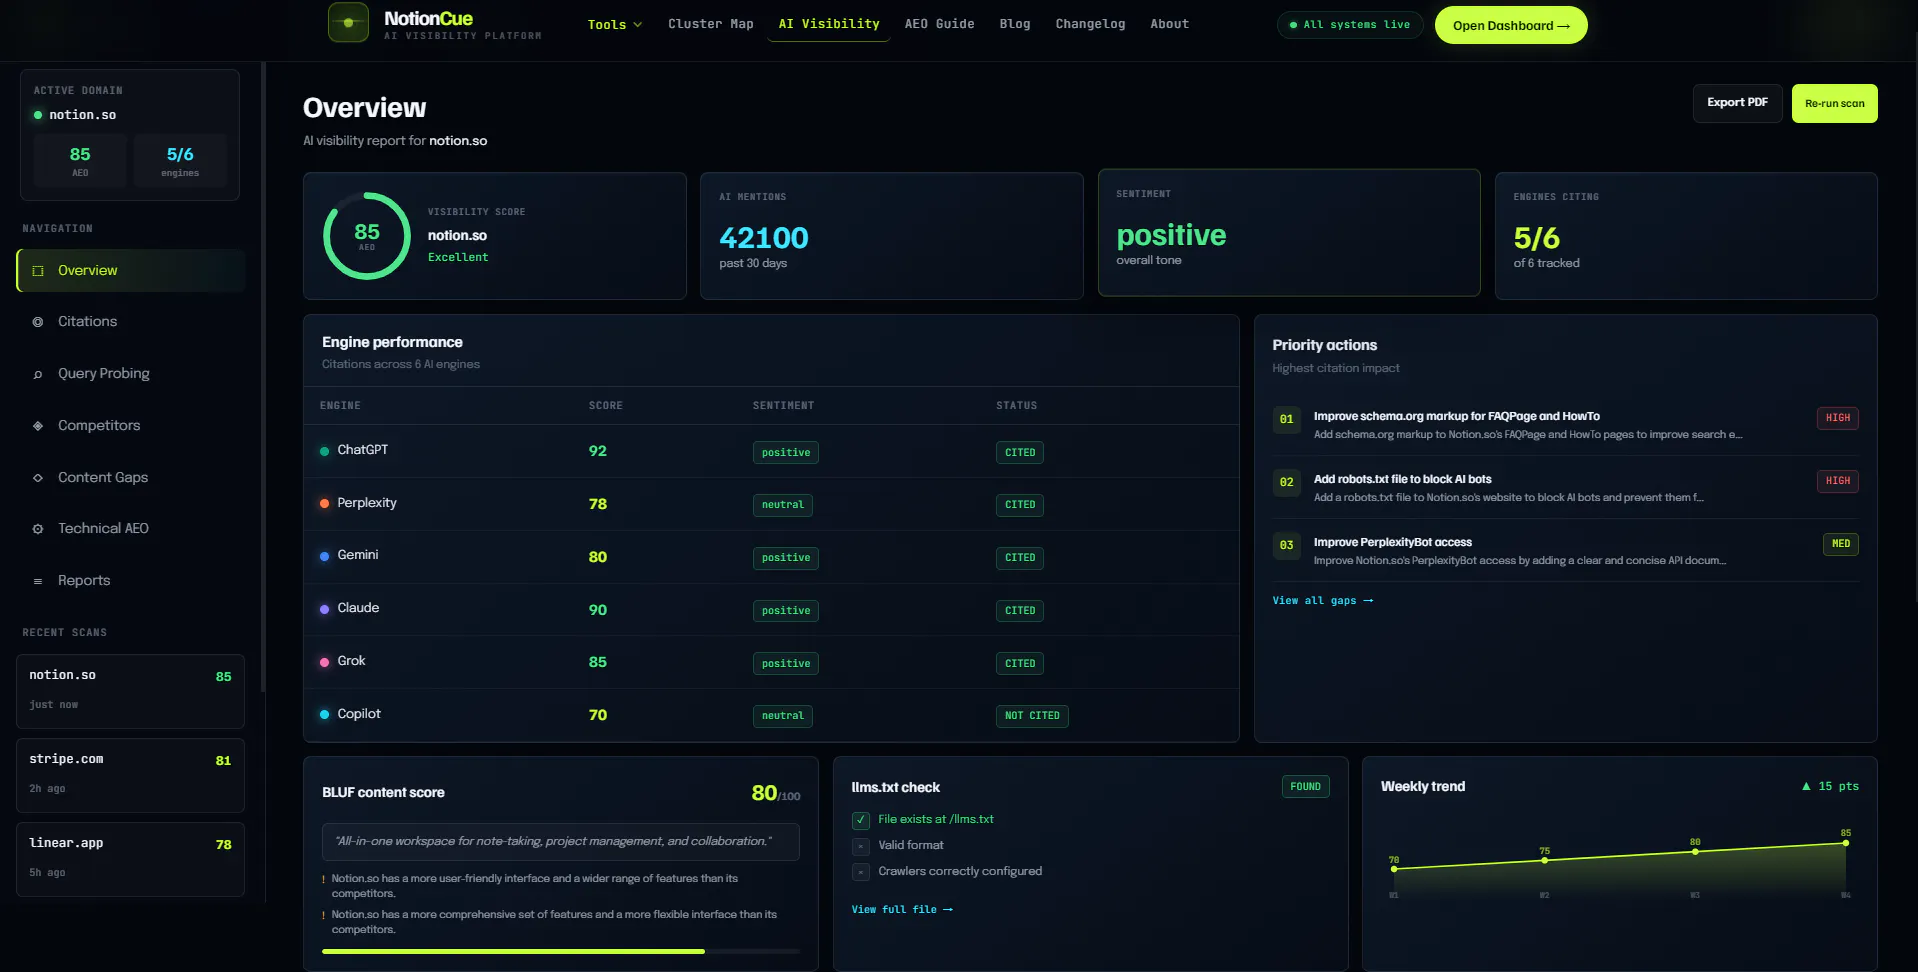
Task: Click the BLUF quote text box
Action: [561, 842]
